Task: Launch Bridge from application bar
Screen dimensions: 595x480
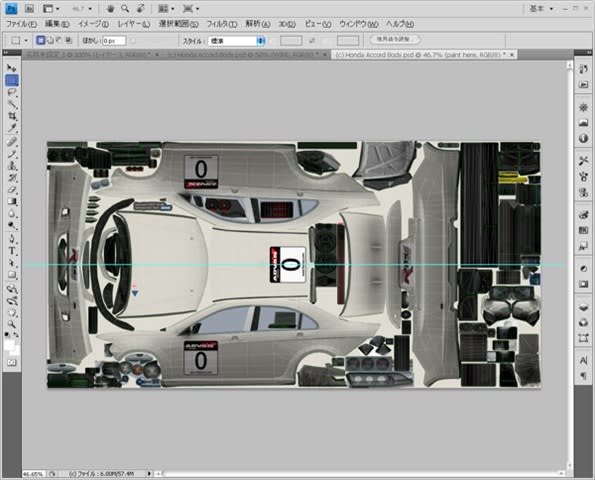Action: tap(29, 8)
